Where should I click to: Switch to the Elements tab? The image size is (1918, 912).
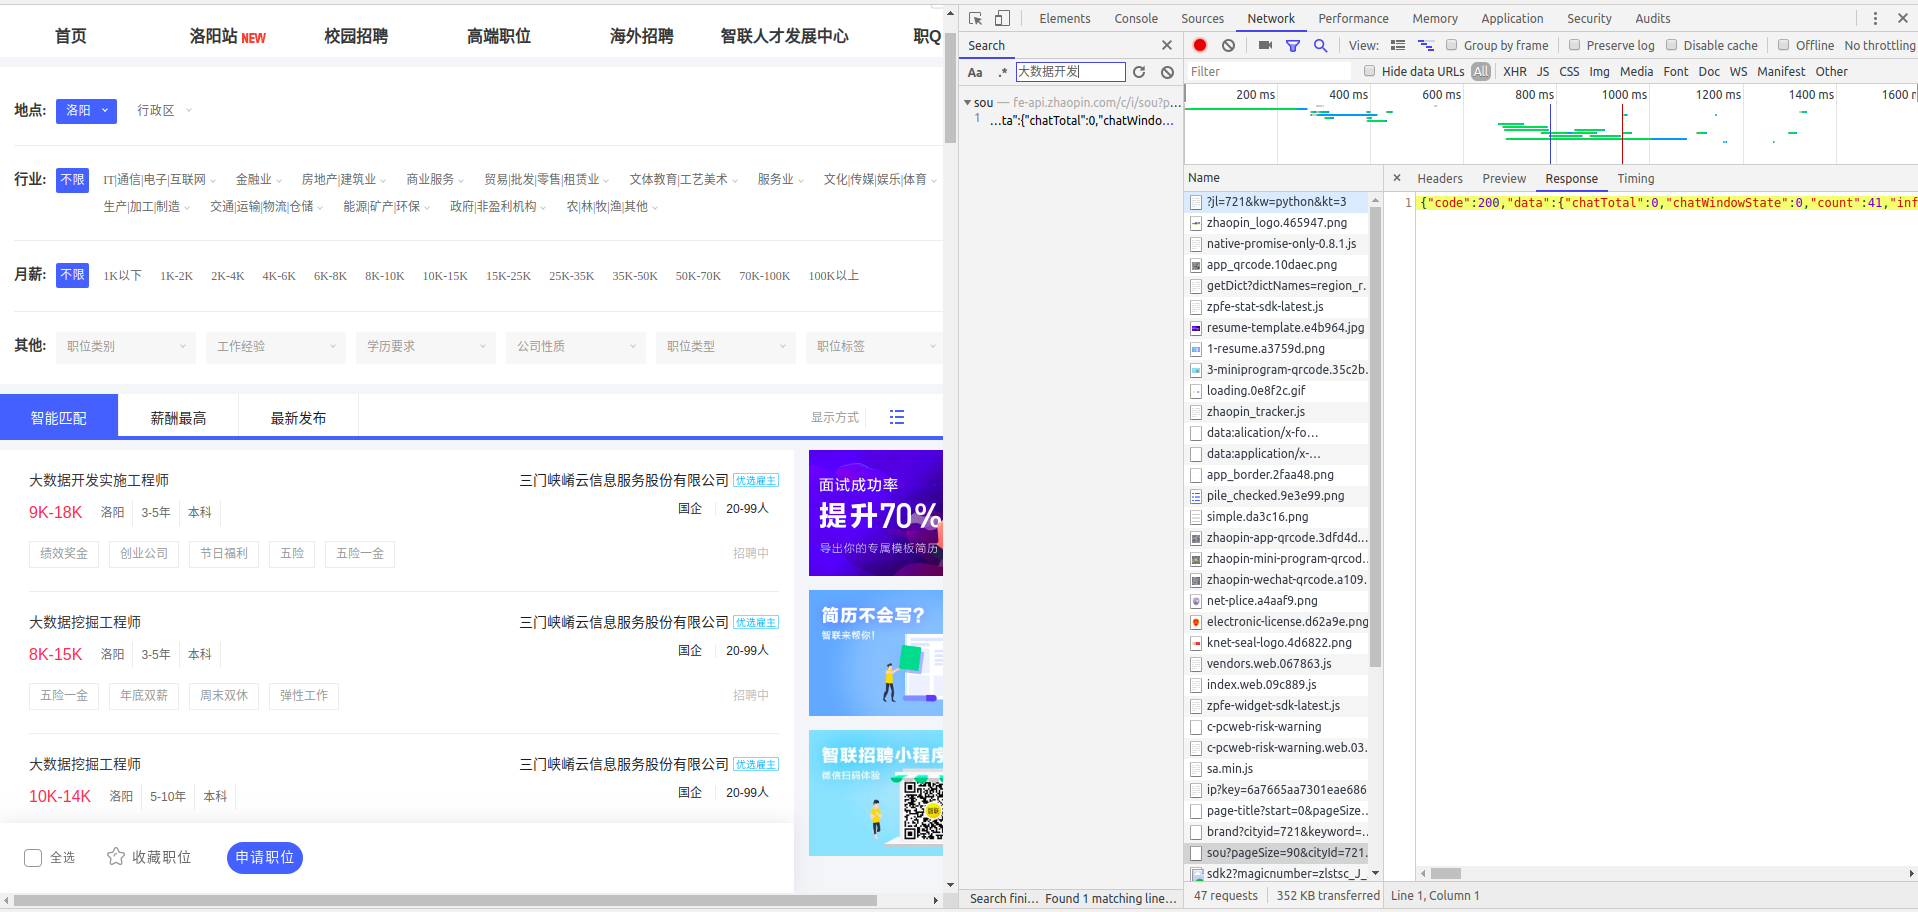coord(1064,18)
